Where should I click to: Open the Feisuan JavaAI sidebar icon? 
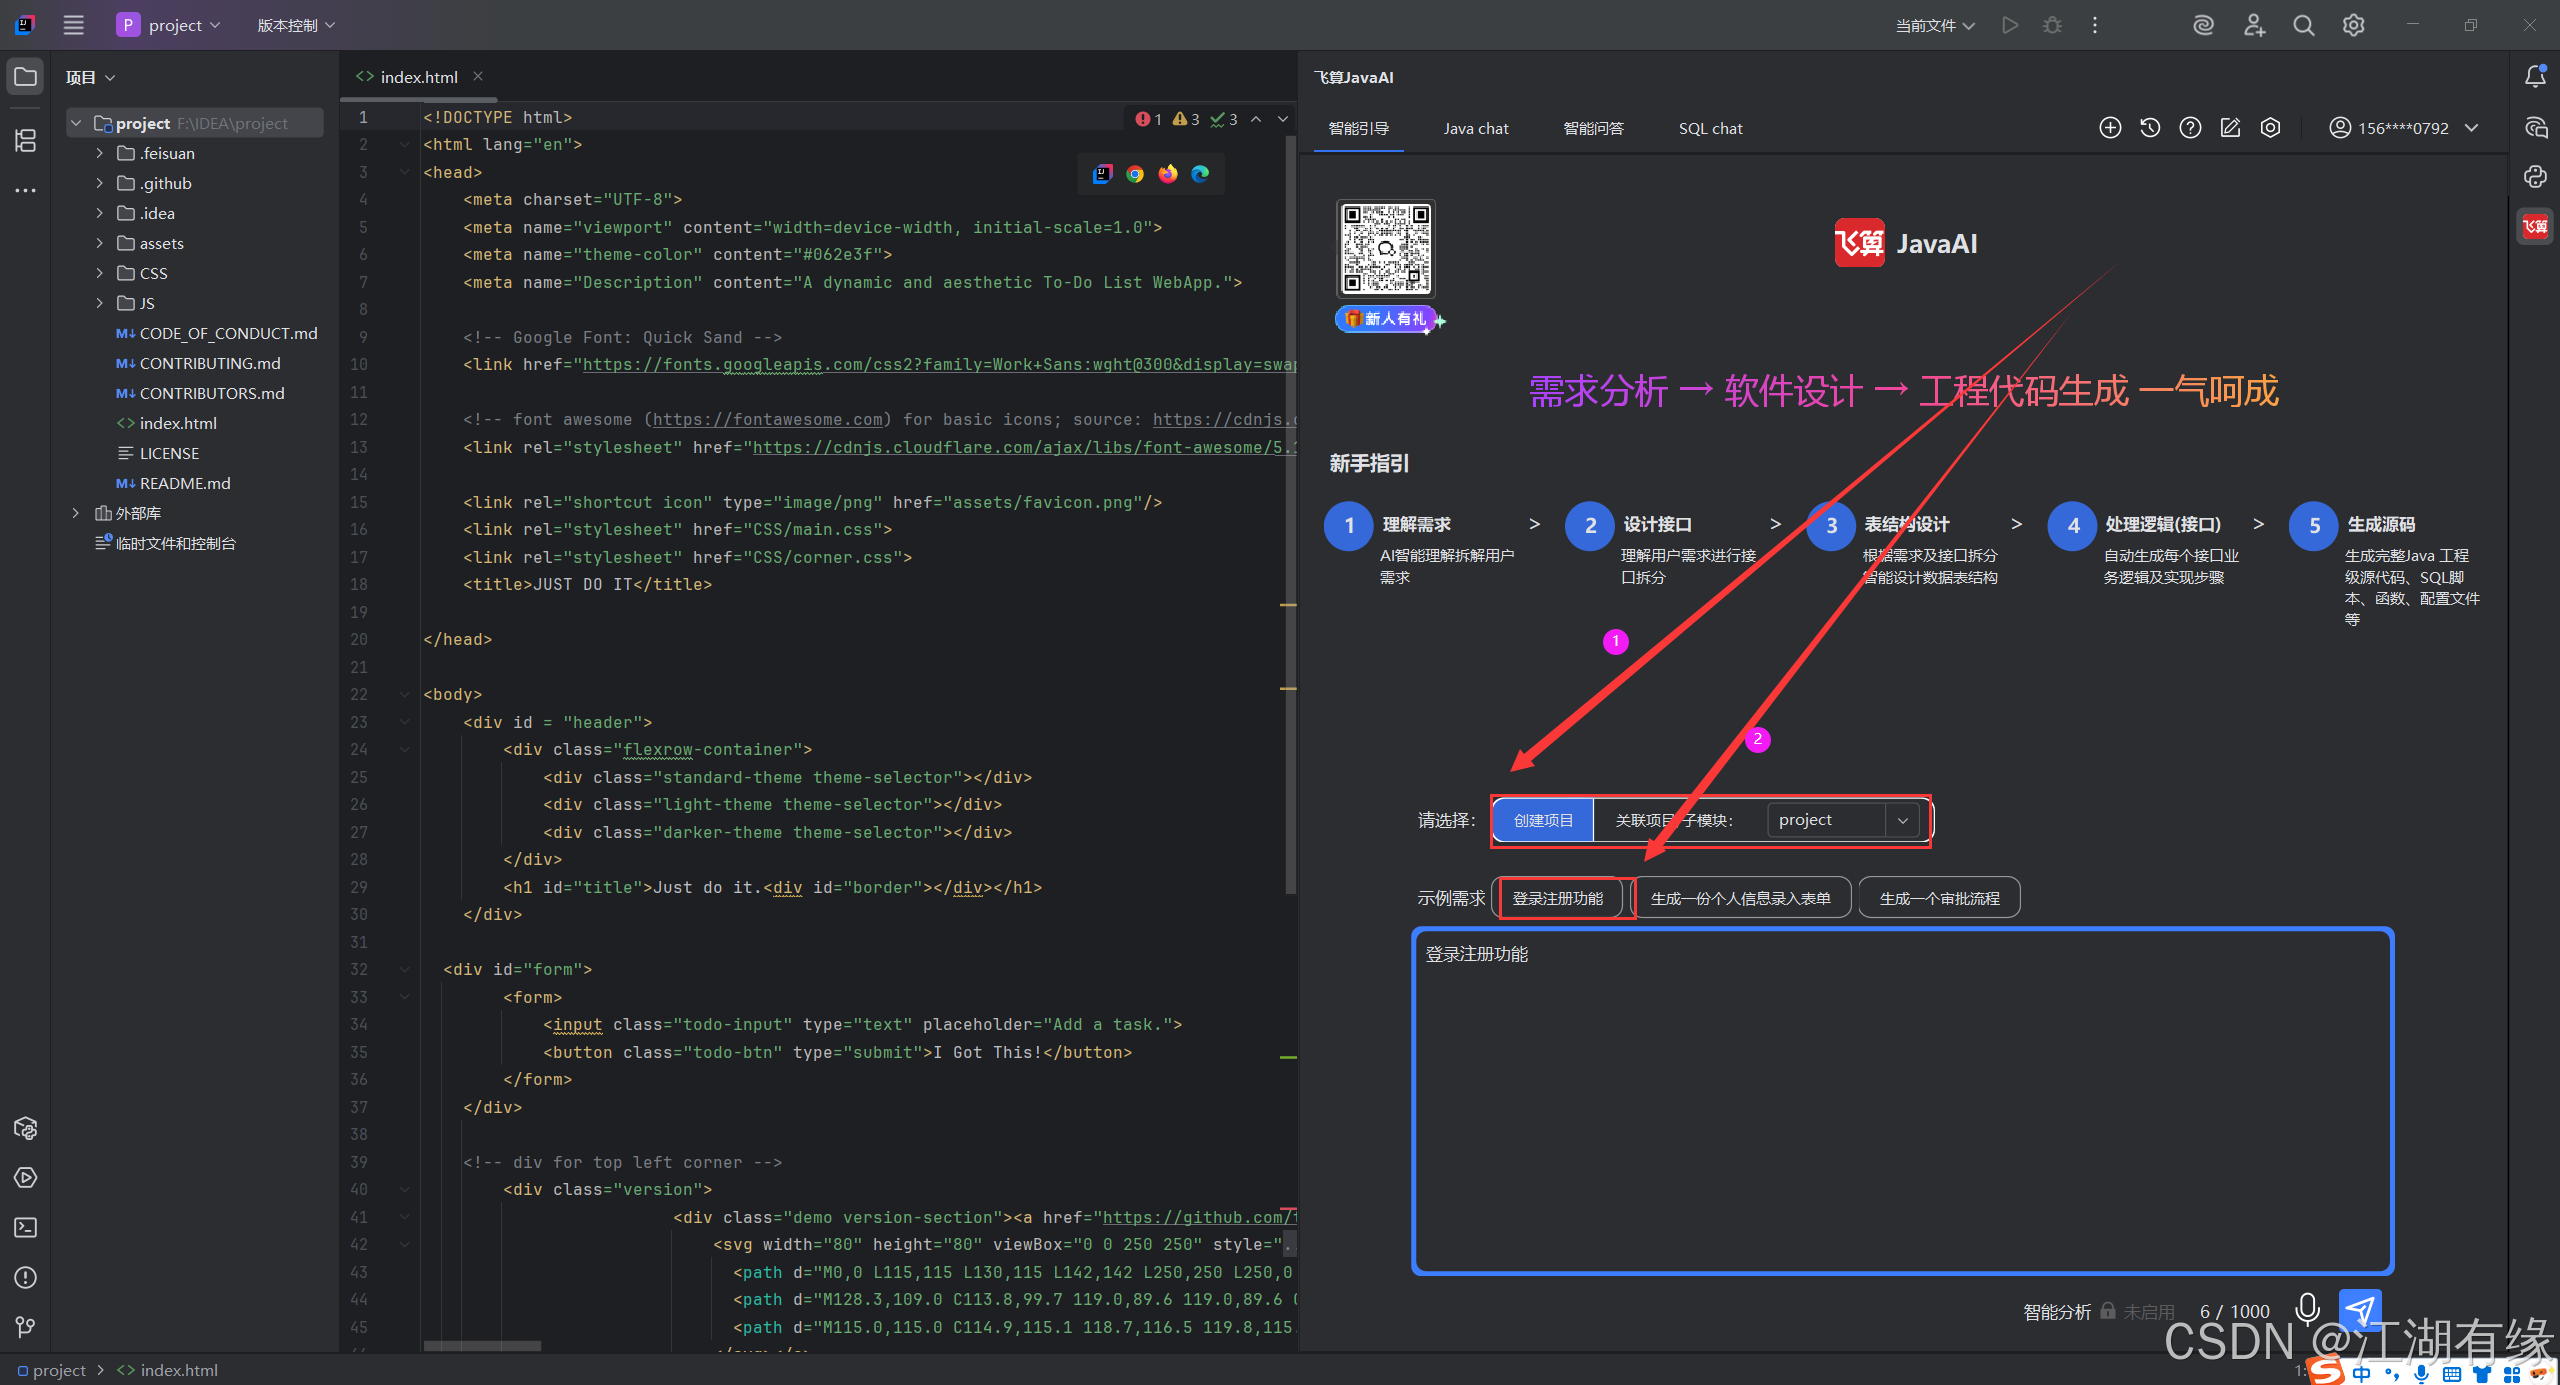pos(2535,227)
